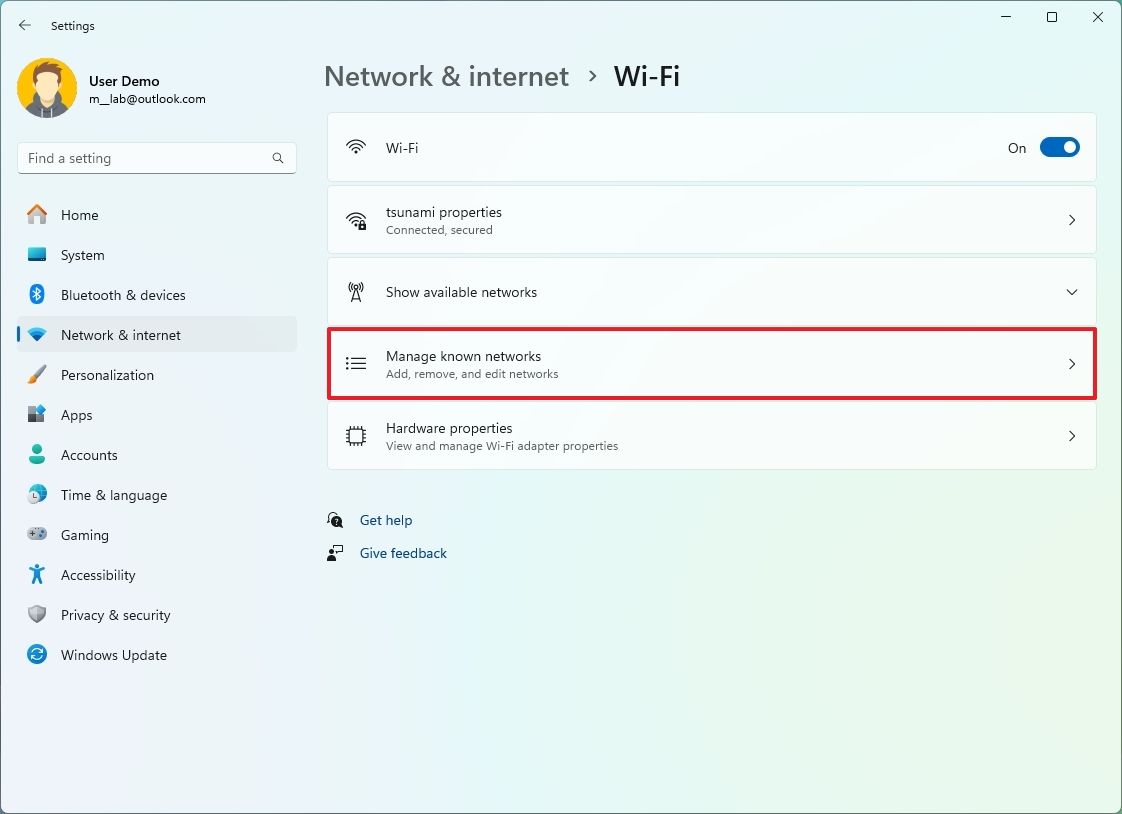The width and height of the screenshot is (1122, 814).
Task: Click the Hardware properties chip icon
Action: pyautogui.click(x=356, y=436)
